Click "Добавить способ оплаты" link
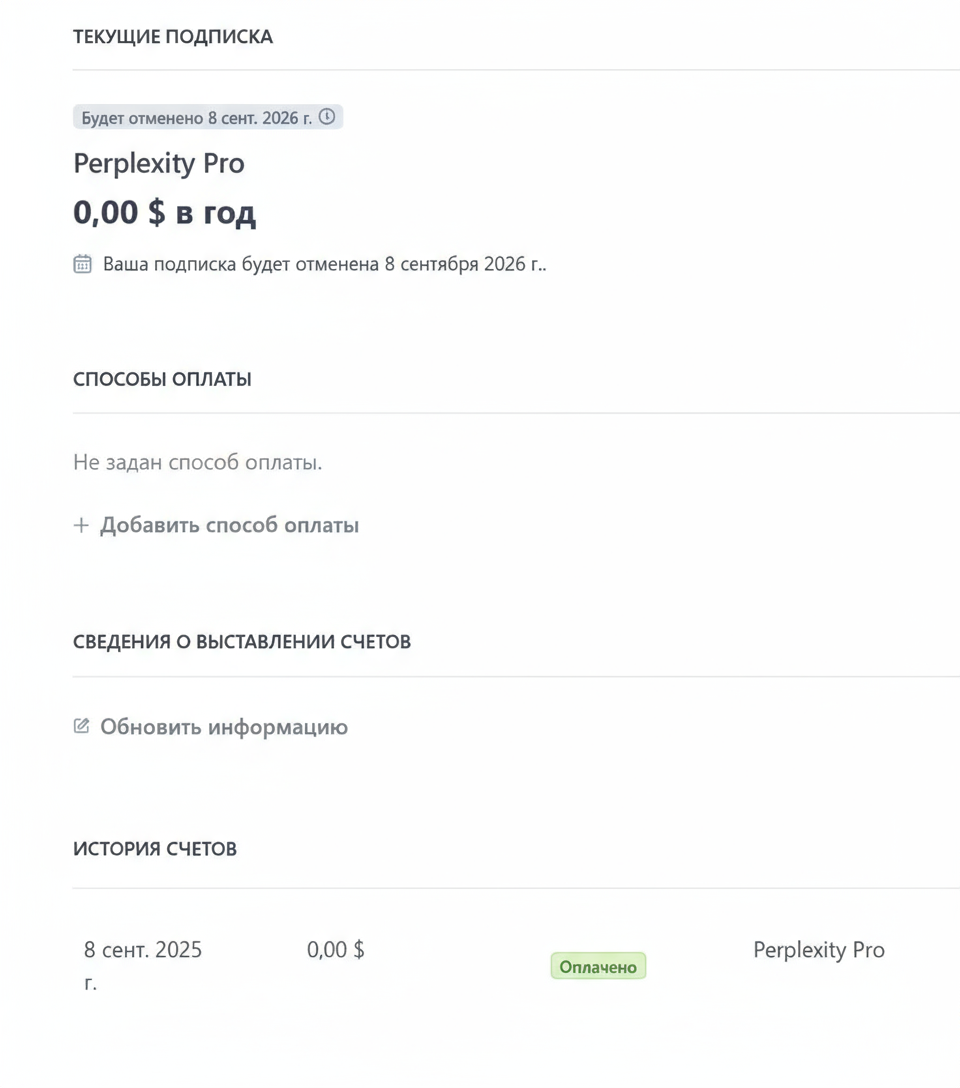 click(229, 525)
